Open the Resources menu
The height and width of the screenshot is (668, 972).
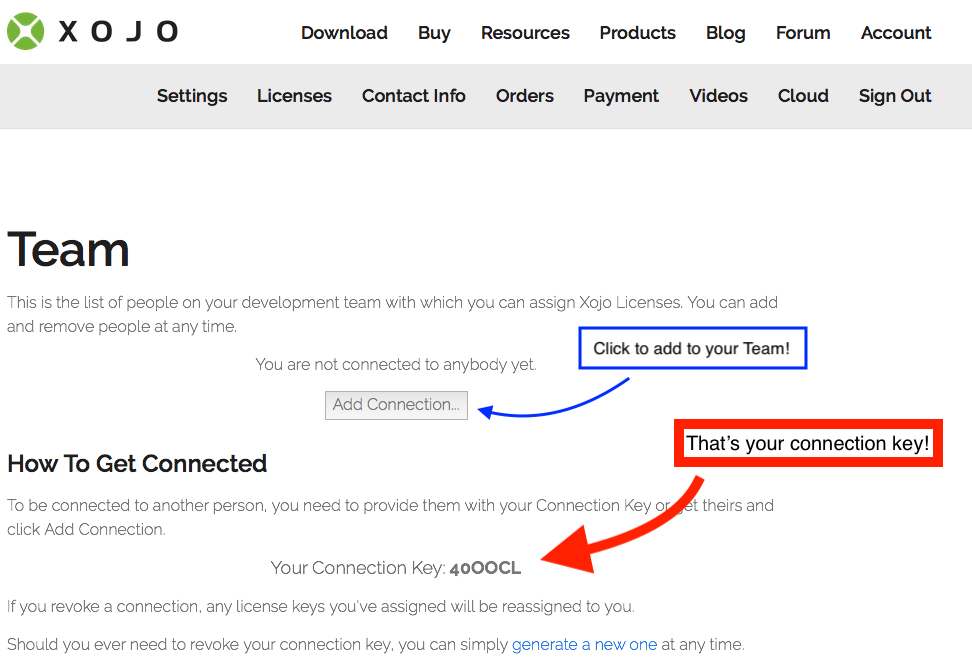(x=525, y=32)
